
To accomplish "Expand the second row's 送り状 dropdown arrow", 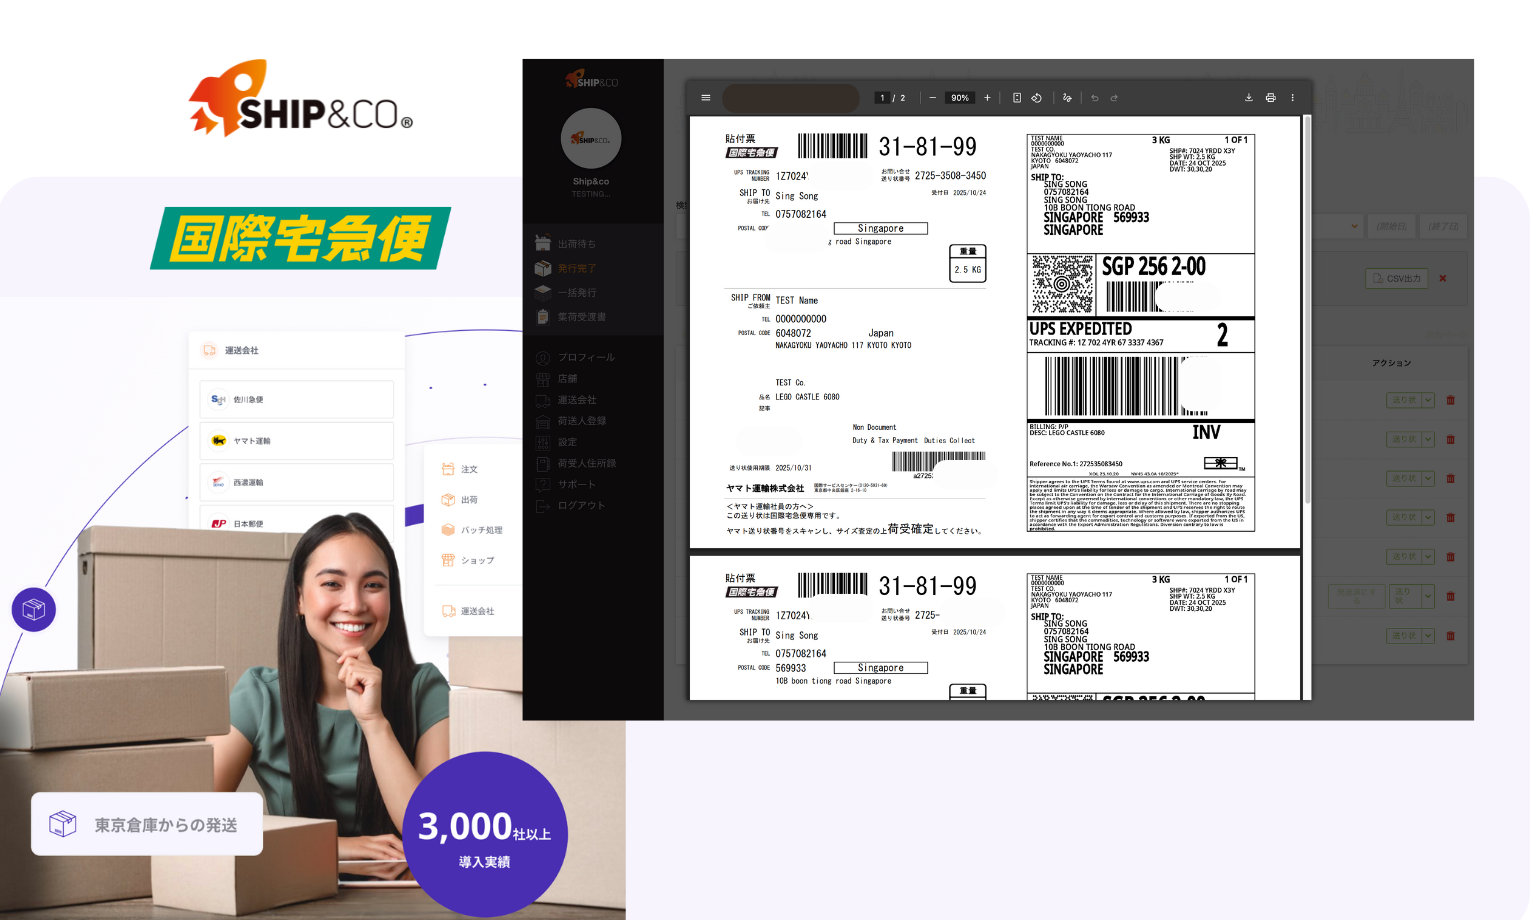I will (x=1428, y=439).
